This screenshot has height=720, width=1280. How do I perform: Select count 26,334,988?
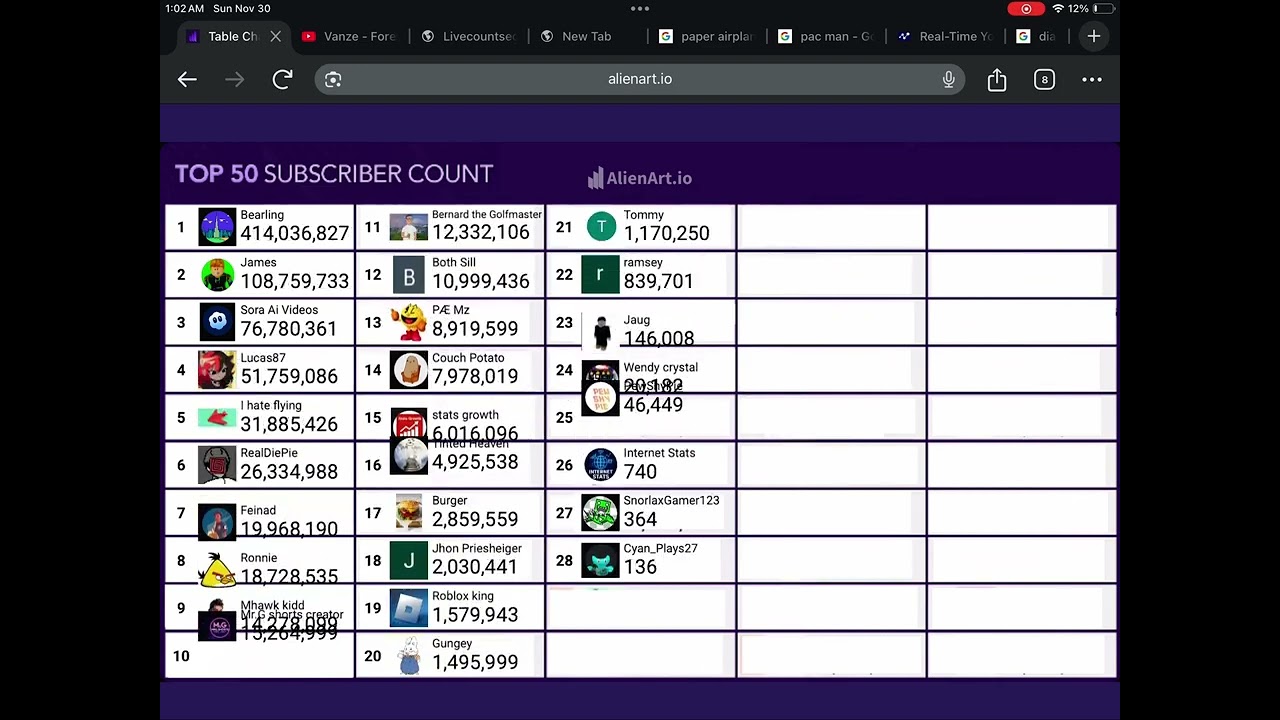click(x=288, y=472)
